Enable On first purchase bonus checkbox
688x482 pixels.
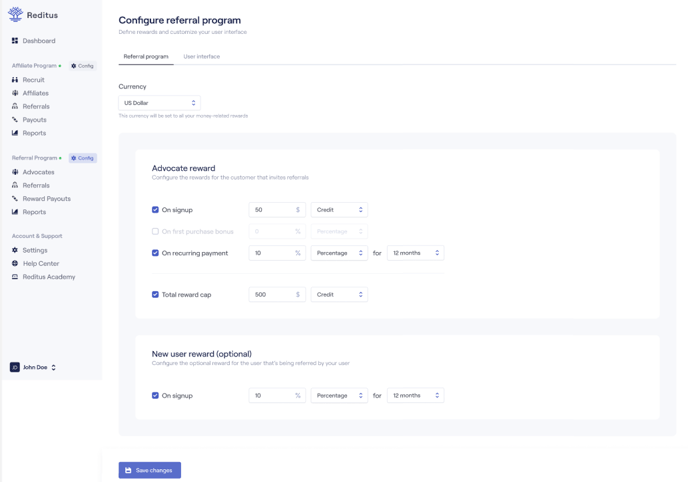[x=155, y=231]
